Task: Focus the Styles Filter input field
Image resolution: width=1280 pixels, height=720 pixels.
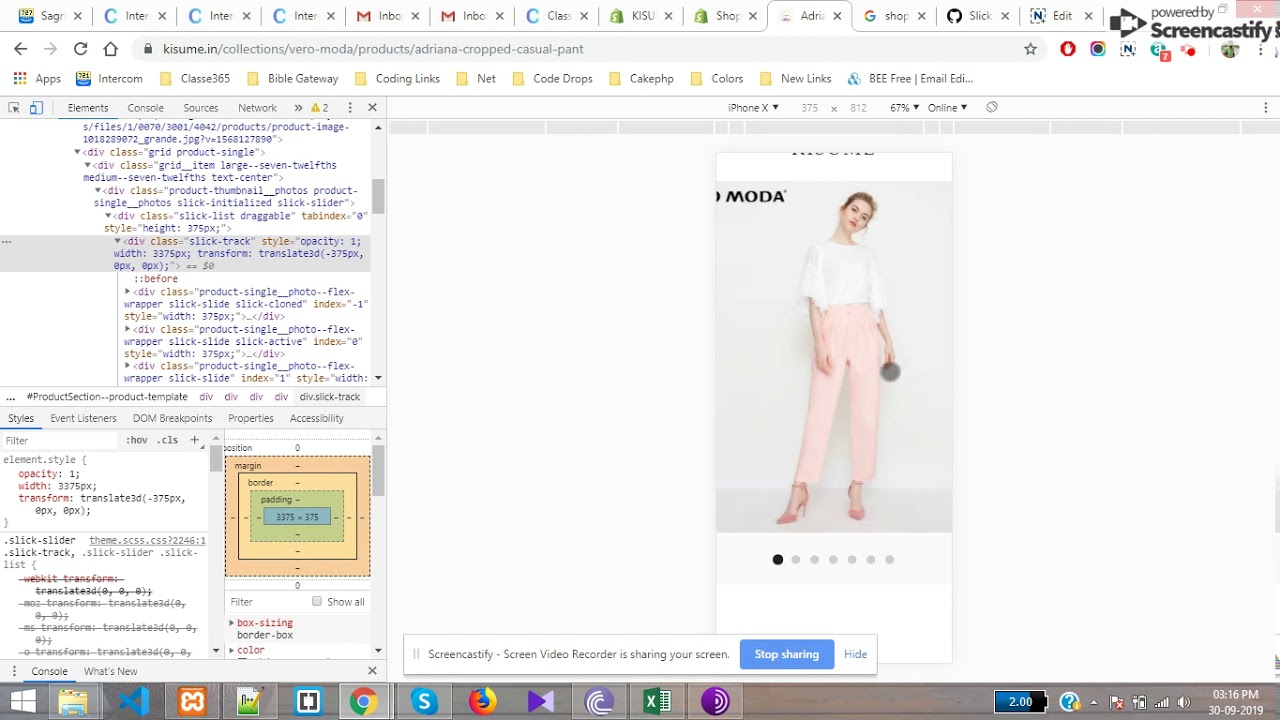Action: [x=60, y=440]
